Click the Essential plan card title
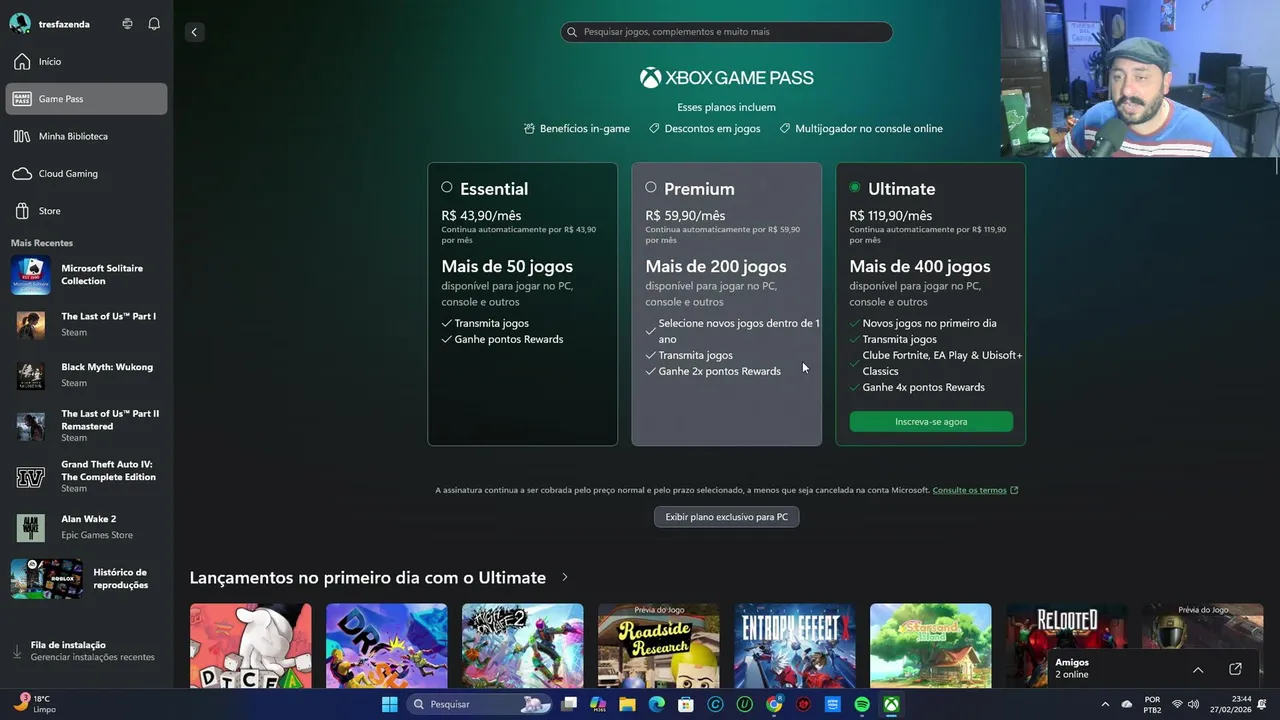 tap(494, 189)
